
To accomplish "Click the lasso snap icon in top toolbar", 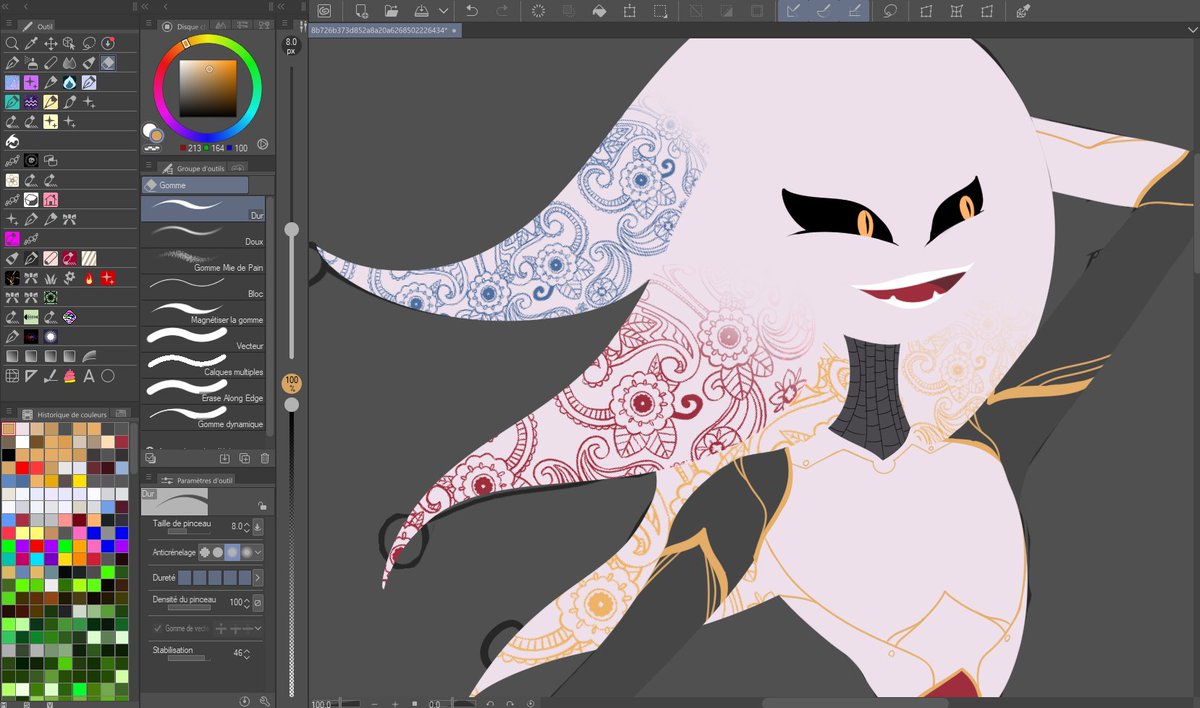I will 889,11.
